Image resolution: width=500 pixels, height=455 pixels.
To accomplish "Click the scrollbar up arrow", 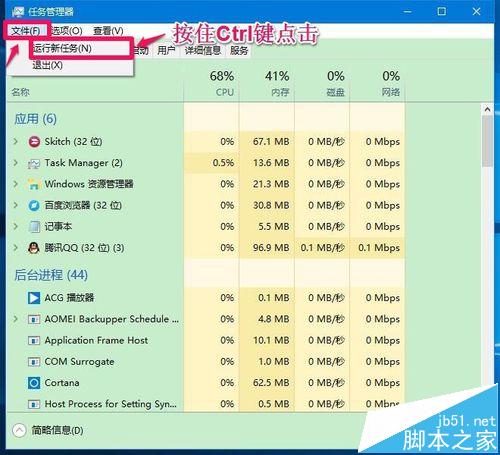I will (487, 109).
